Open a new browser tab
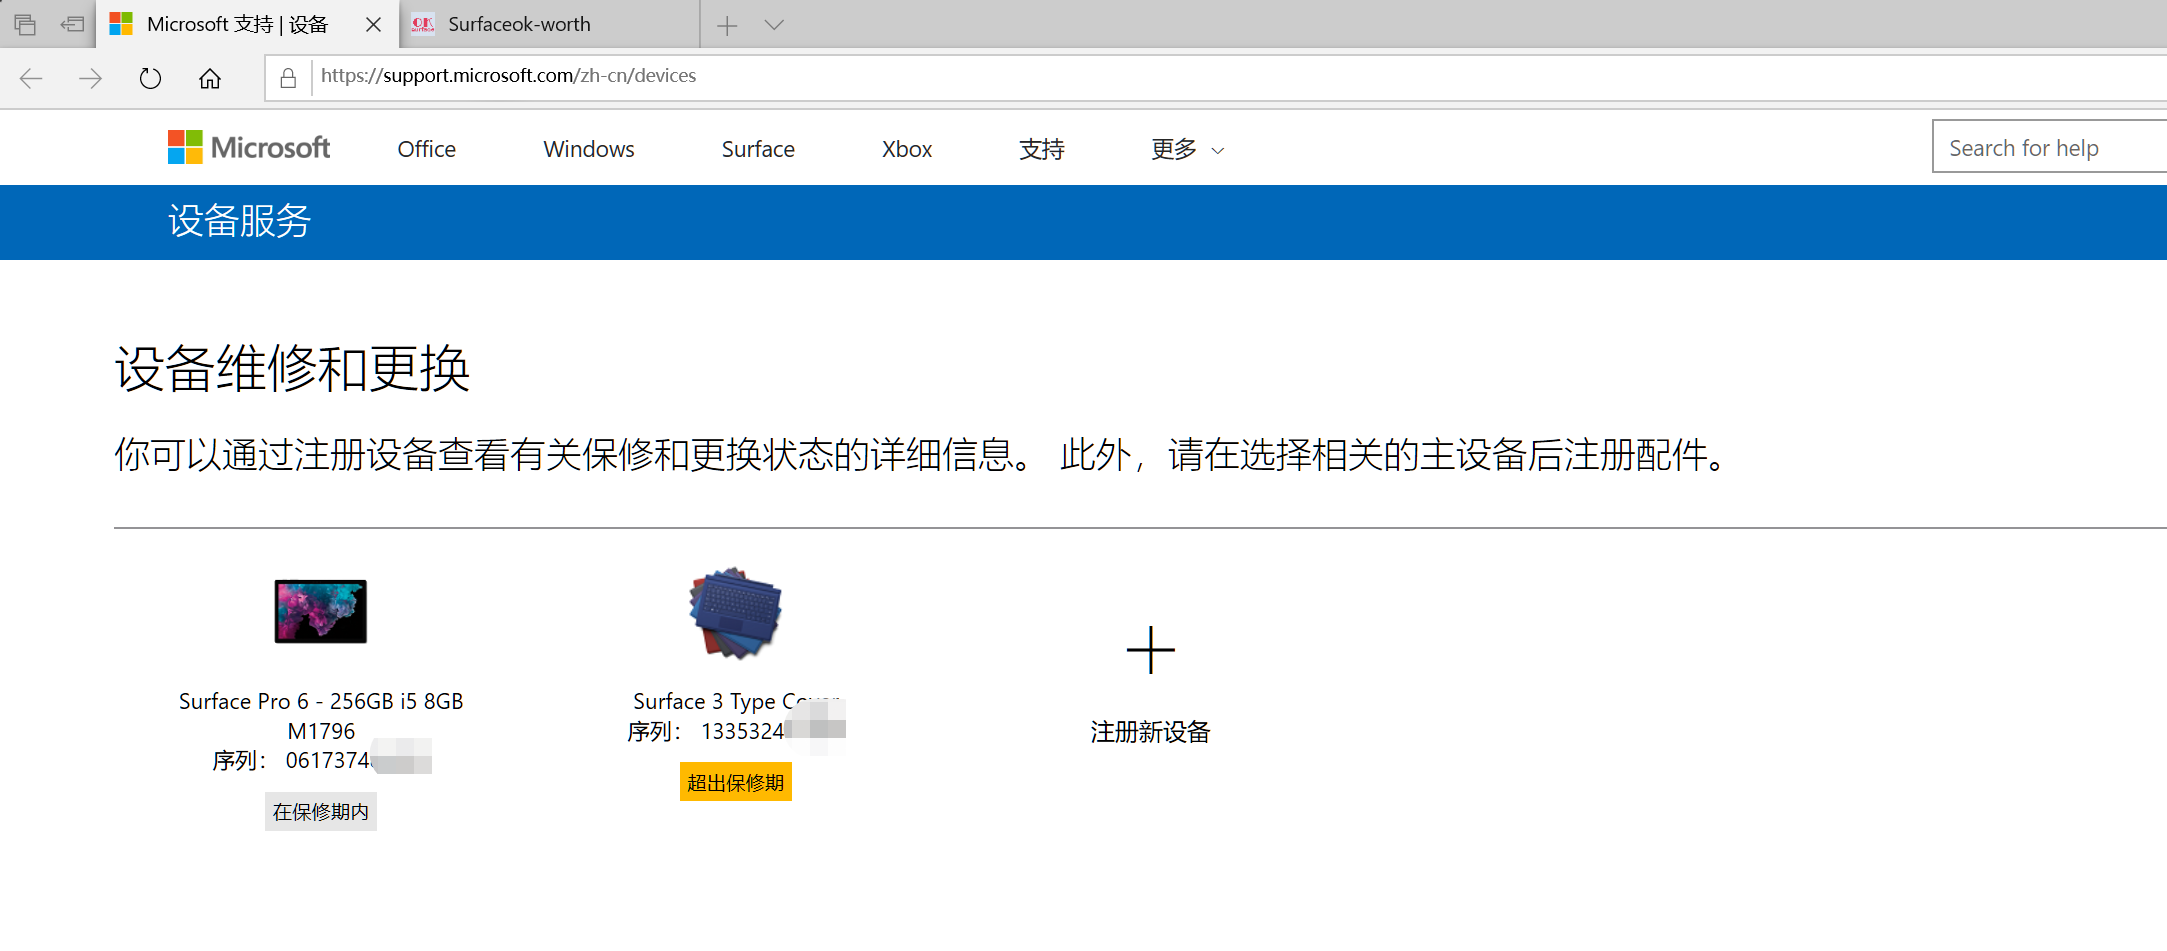This screenshot has width=2167, height=951. (726, 23)
